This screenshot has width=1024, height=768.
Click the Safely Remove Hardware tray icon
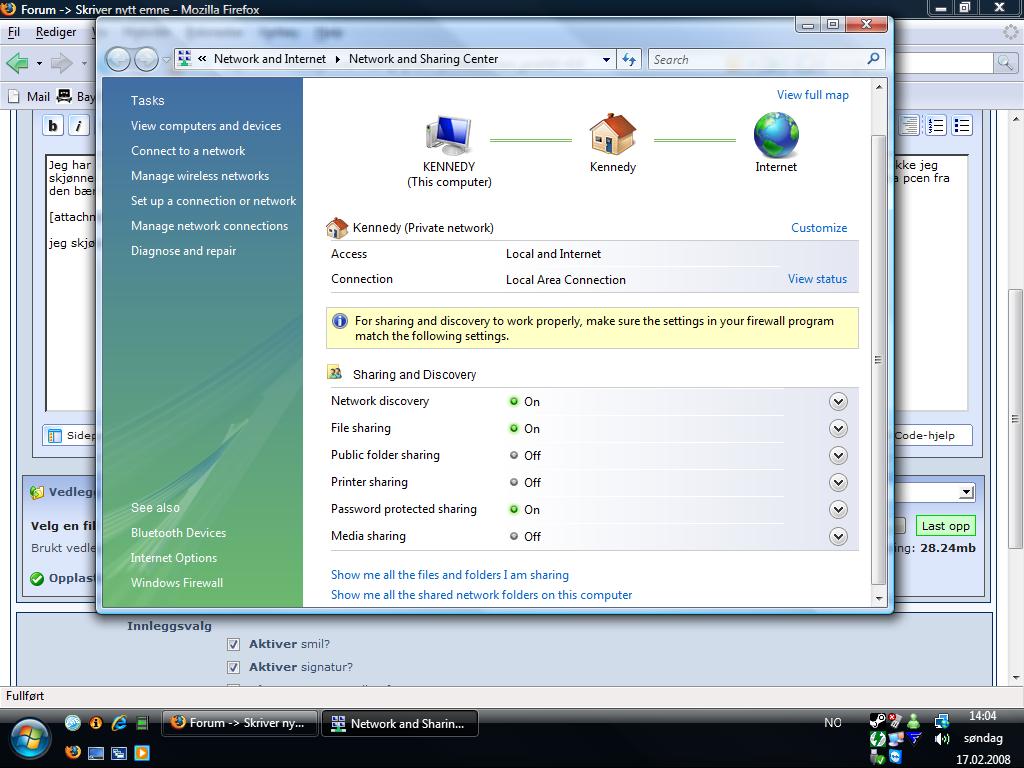(x=878, y=757)
